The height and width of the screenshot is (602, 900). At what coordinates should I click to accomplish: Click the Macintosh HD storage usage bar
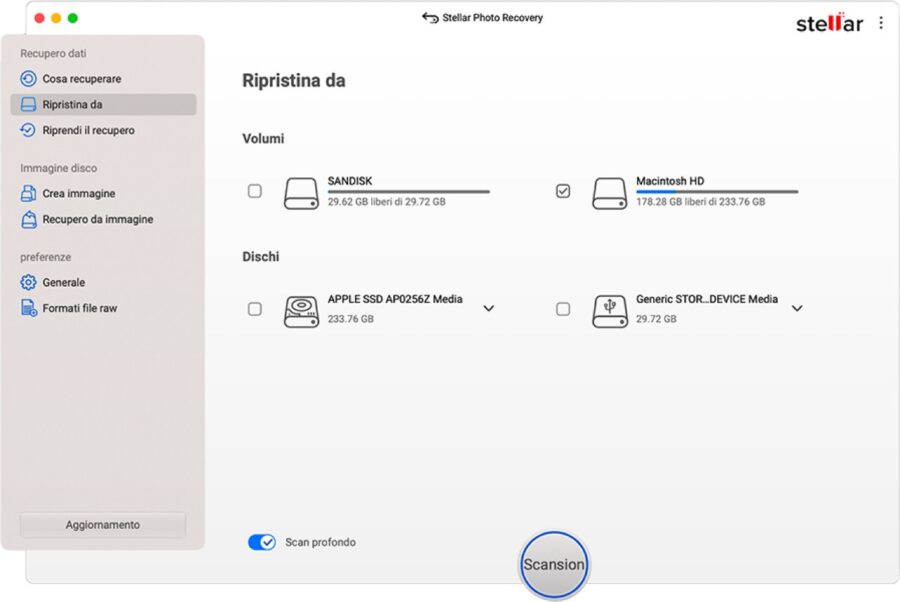pyautogui.click(x=717, y=192)
